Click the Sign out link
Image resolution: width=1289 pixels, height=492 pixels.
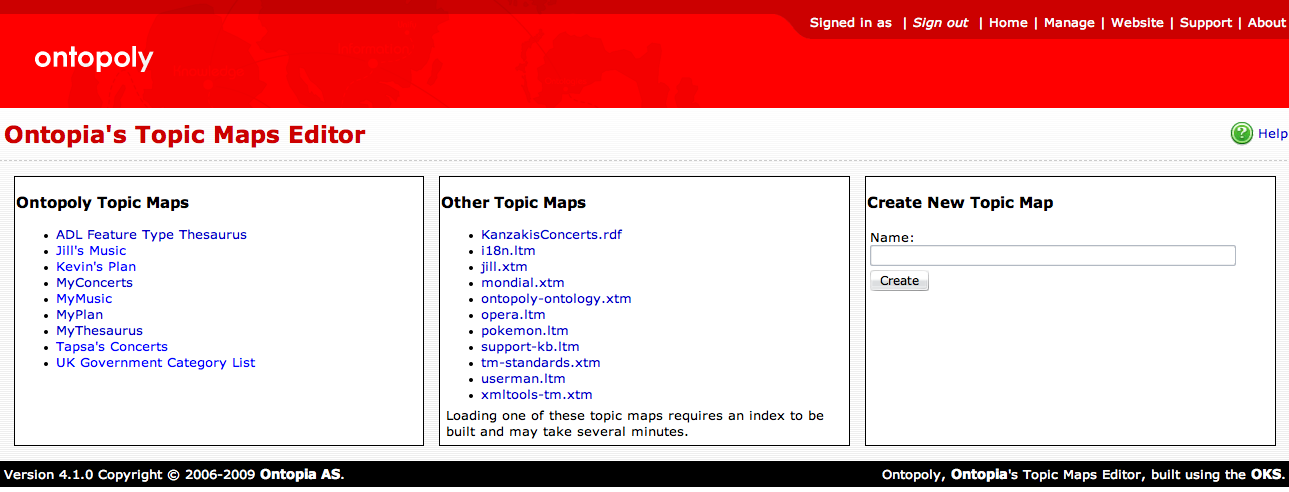click(x=940, y=23)
